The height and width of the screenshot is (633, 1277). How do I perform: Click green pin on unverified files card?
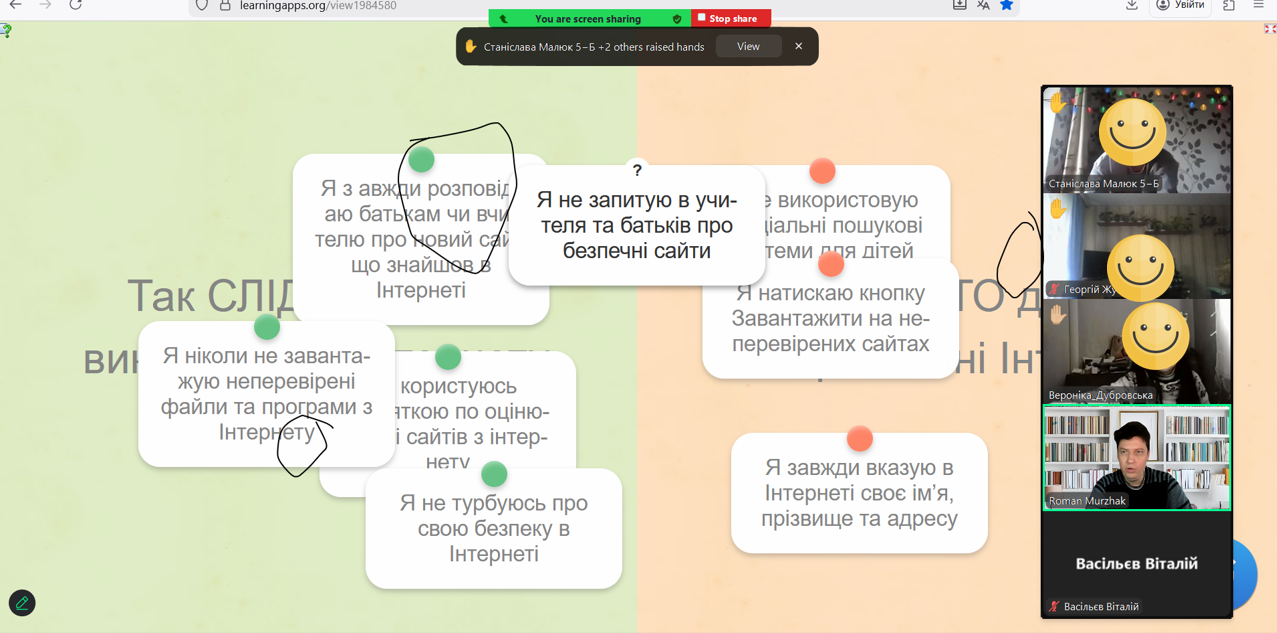click(x=267, y=327)
